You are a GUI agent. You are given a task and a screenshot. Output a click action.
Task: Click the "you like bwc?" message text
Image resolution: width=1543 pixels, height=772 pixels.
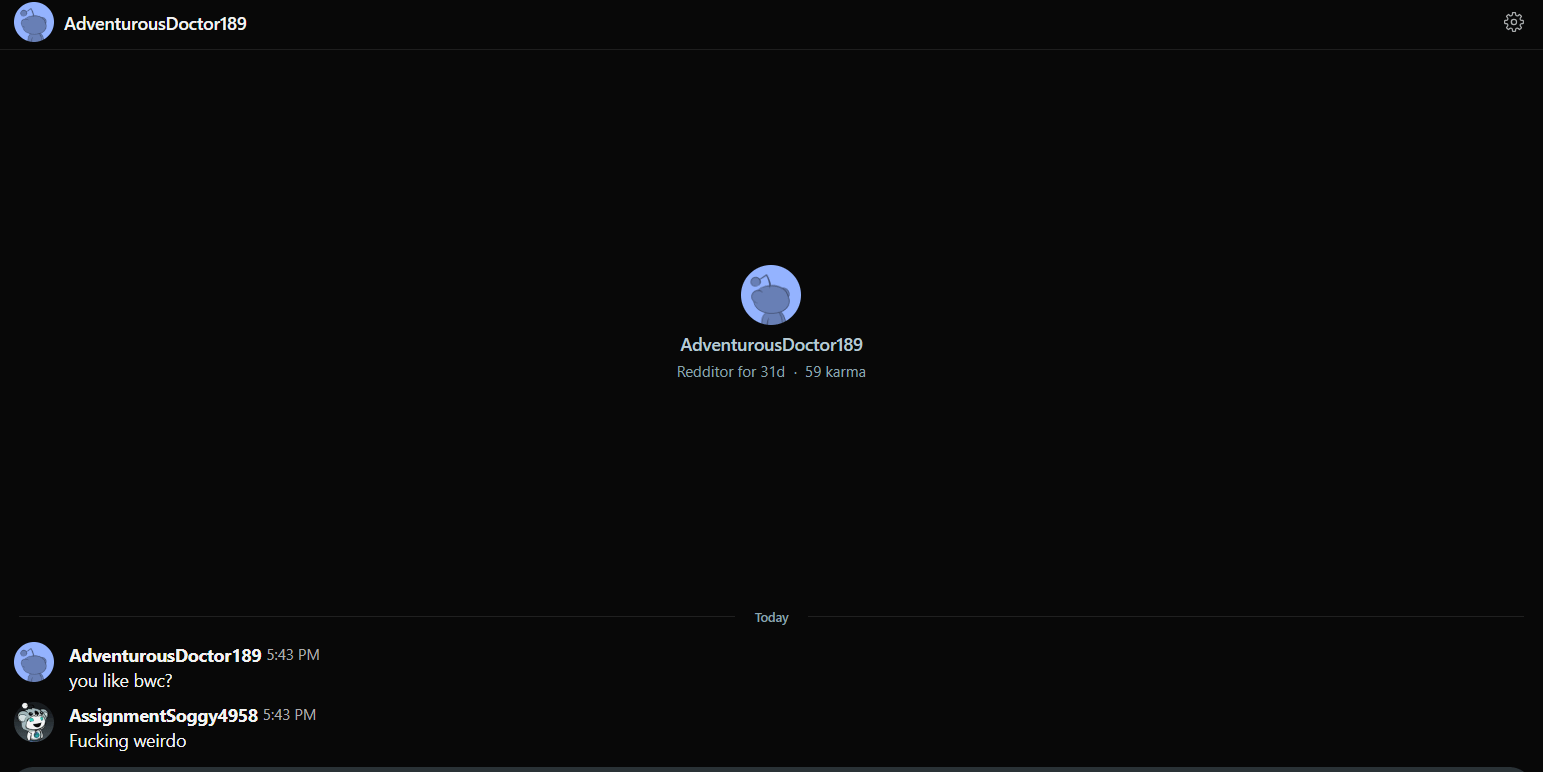(120, 681)
